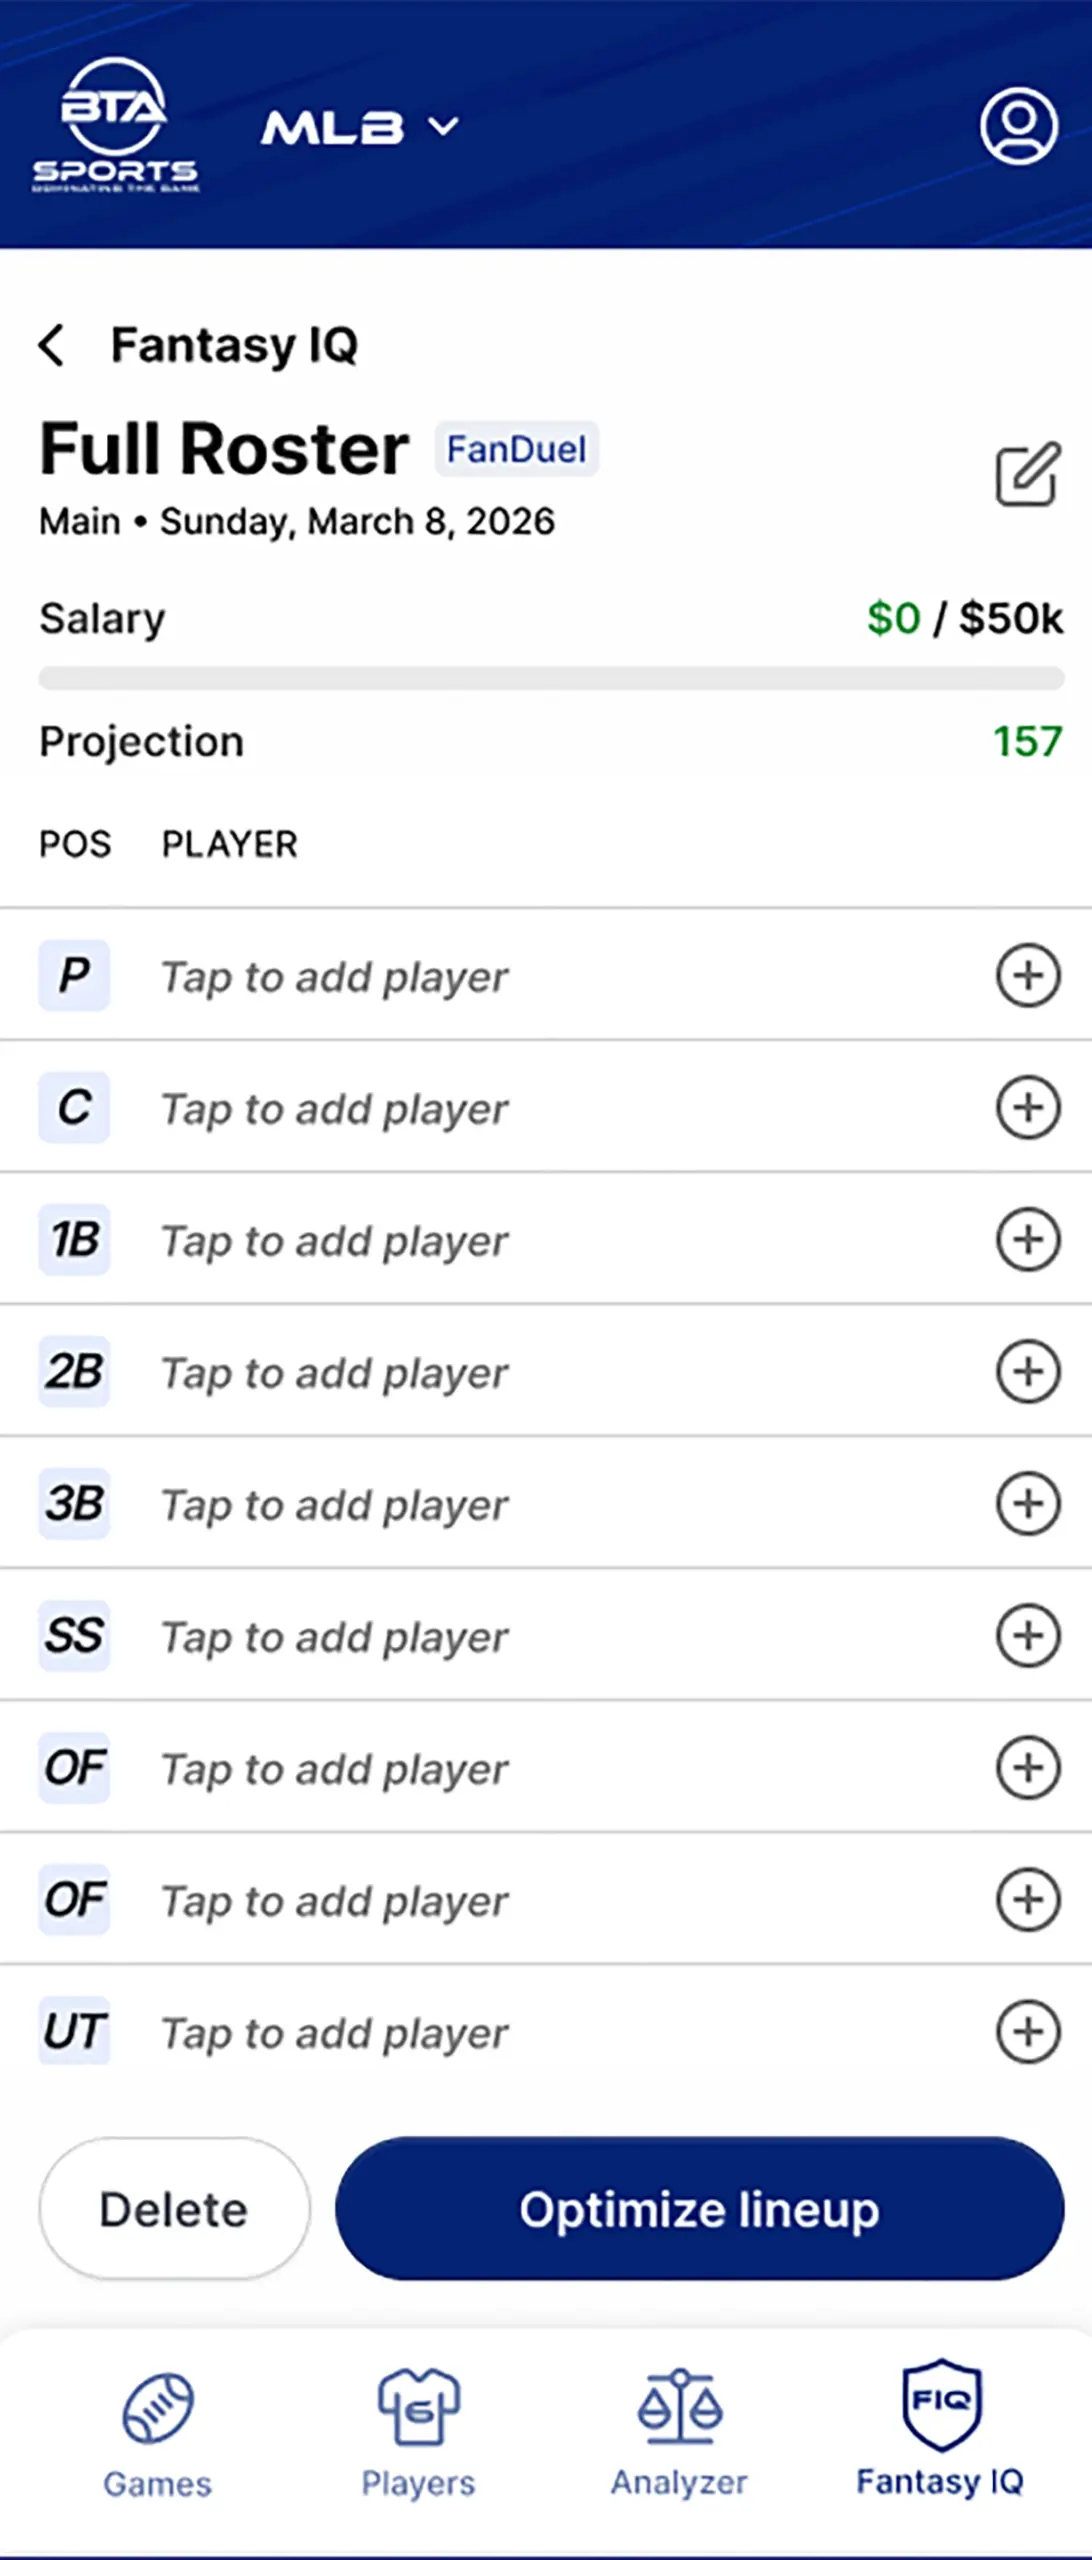Go back using Fantasy IQ chevron
1092x2560 pixels.
pyautogui.click(x=52, y=346)
